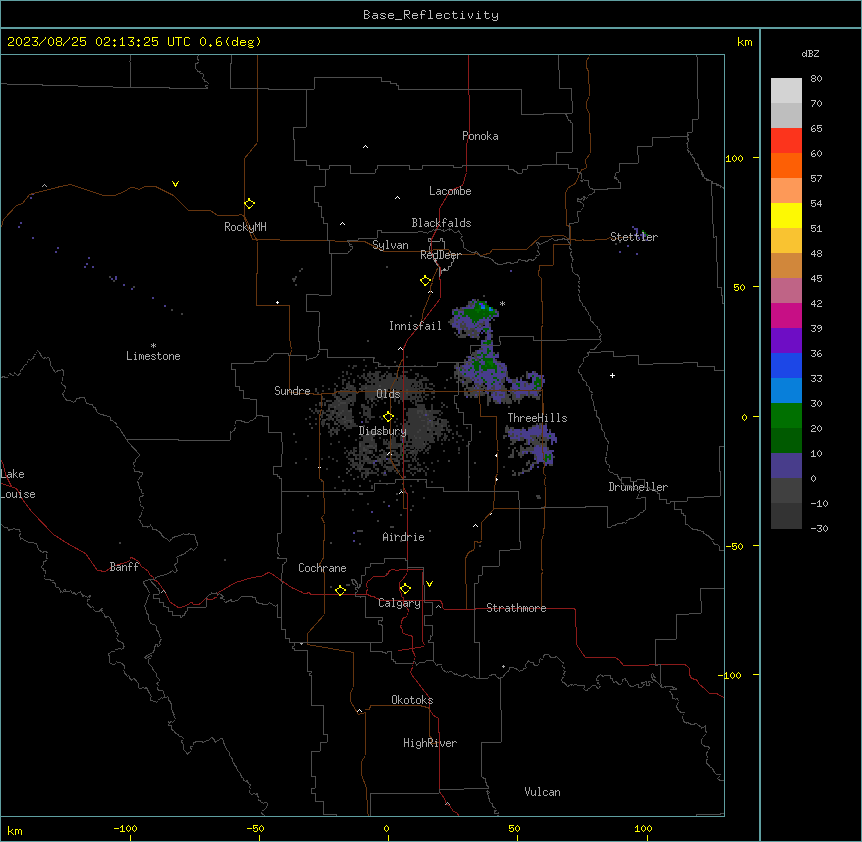Select the yellow diamond marker above Calgary
862x842 pixels.
[405, 589]
